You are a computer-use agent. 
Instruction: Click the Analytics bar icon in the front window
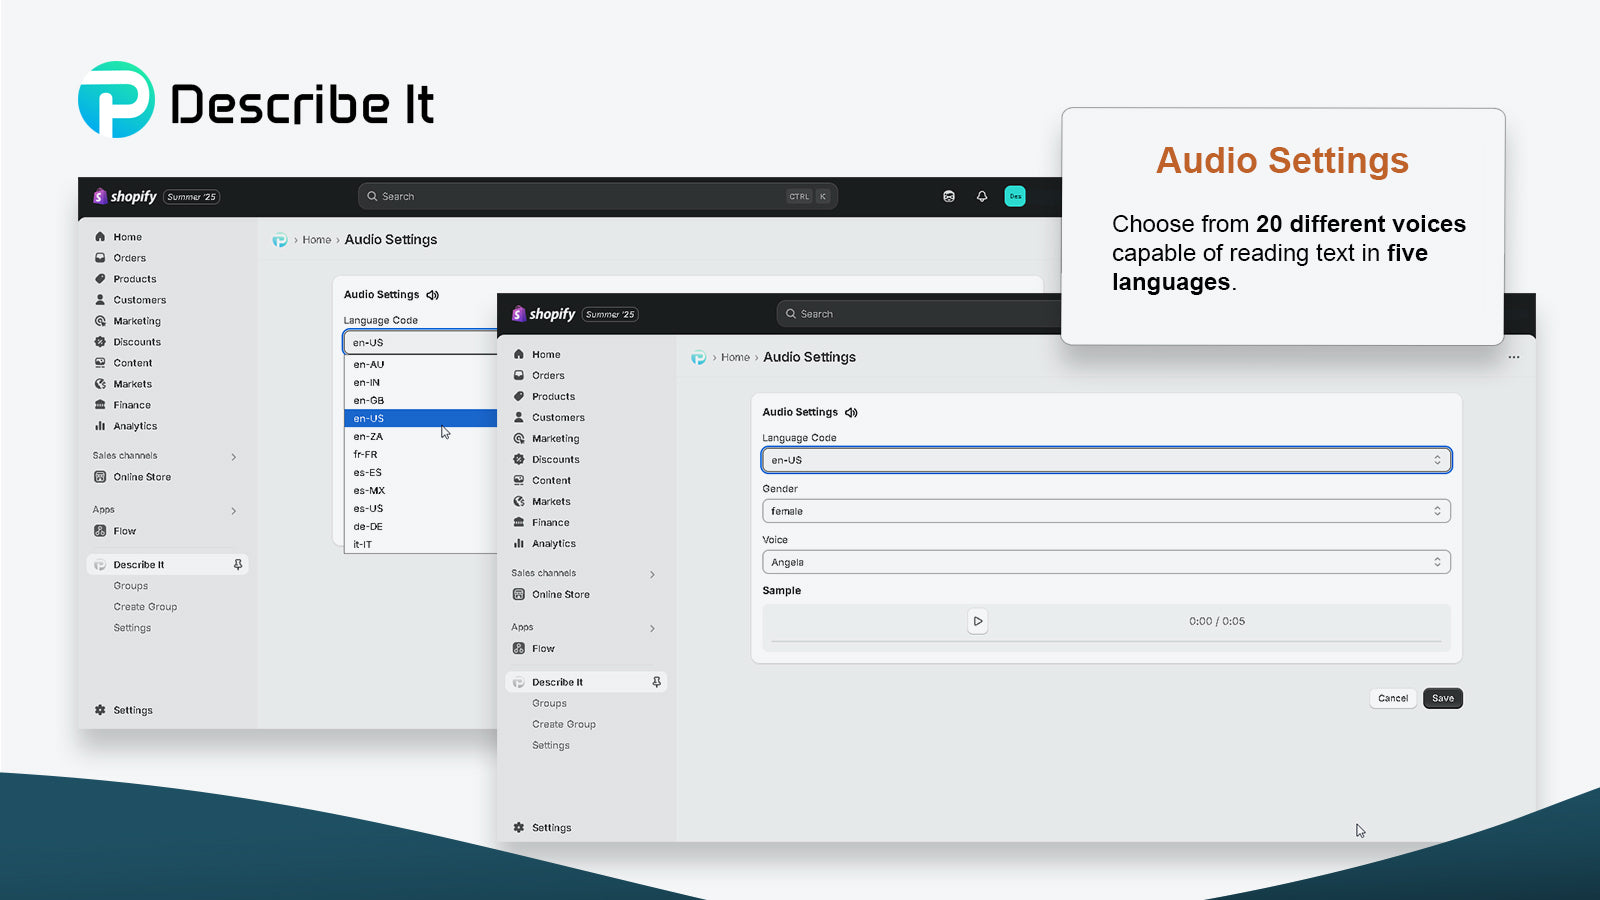tap(519, 543)
